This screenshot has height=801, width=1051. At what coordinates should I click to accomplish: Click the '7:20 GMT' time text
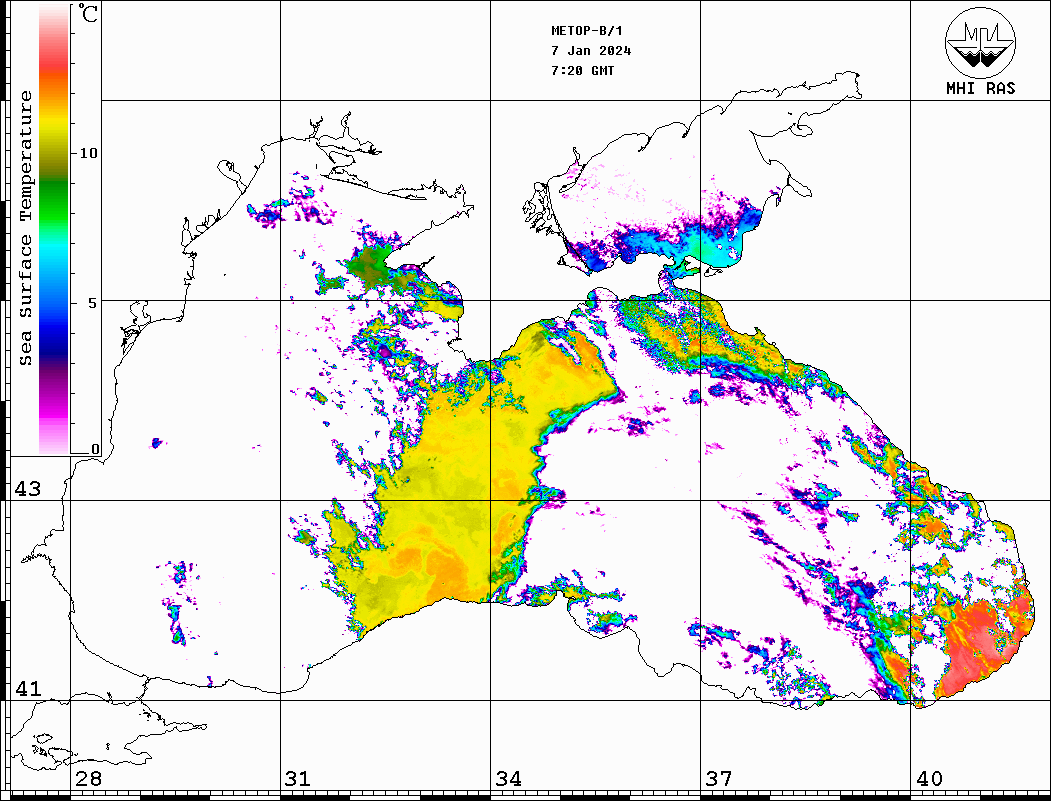tap(582, 71)
